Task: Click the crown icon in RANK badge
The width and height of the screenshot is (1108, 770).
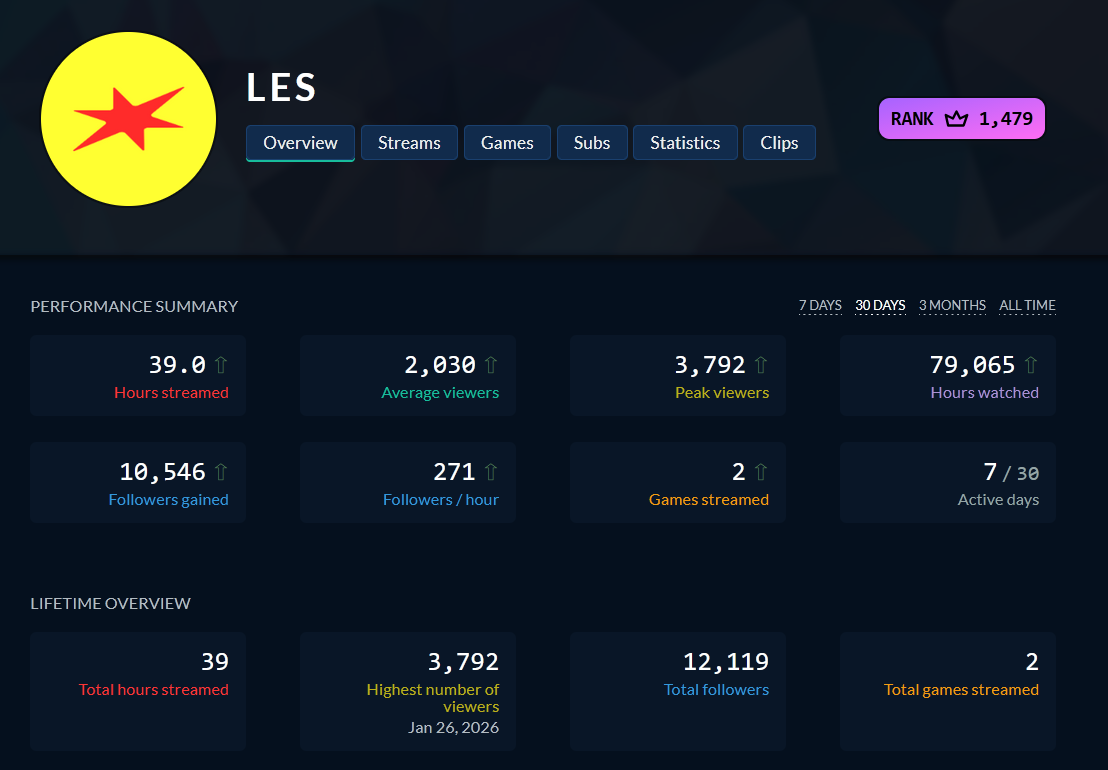Action: click(x=956, y=119)
